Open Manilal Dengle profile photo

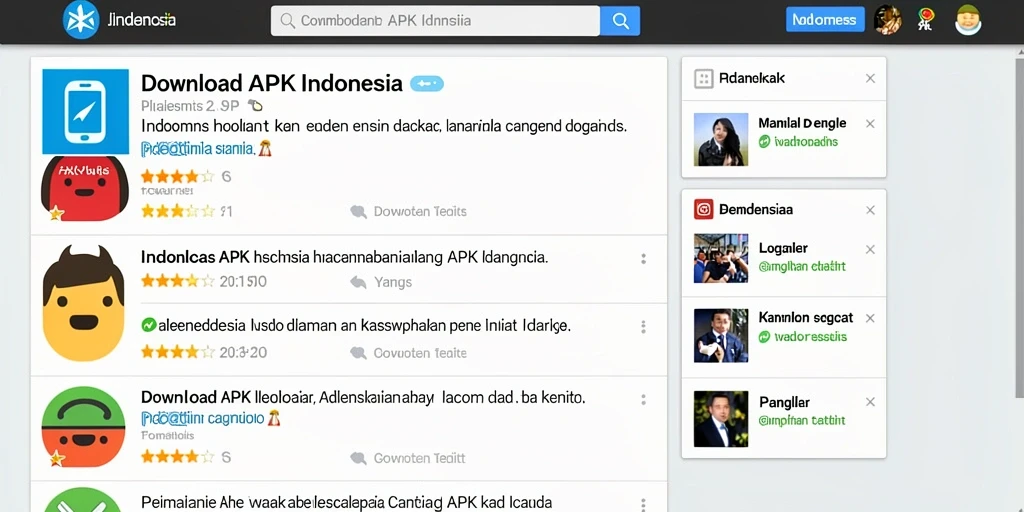click(x=721, y=139)
